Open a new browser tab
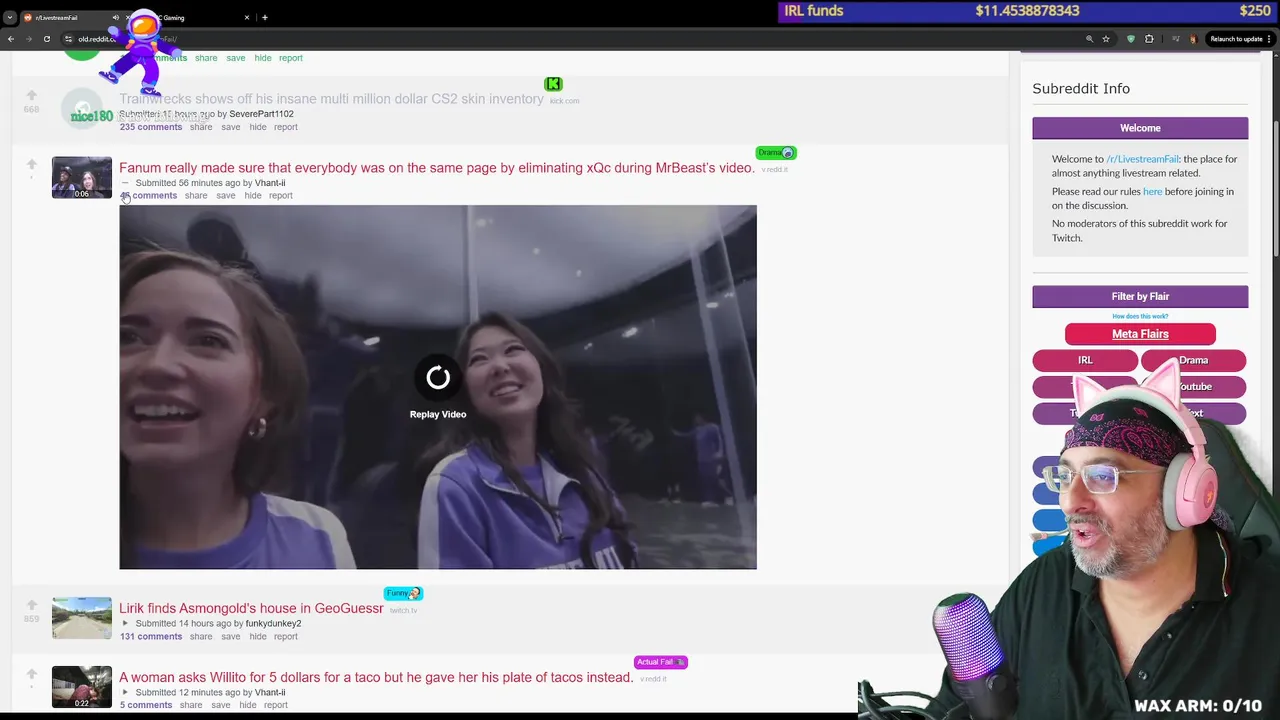 265,17
